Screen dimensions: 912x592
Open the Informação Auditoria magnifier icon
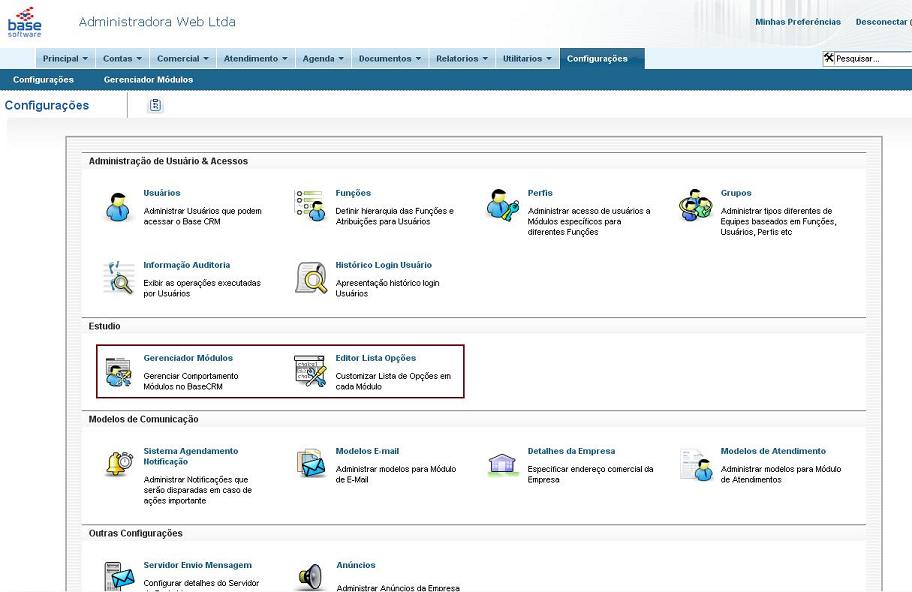click(x=118, y=278)
